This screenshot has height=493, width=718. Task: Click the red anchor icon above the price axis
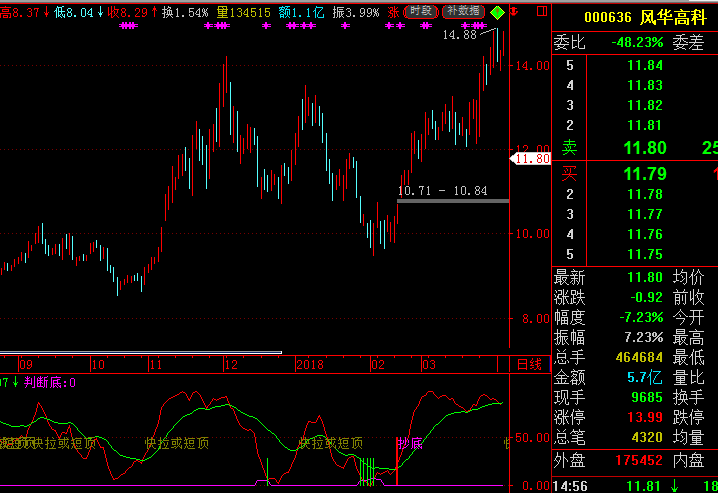pos(514,11)
